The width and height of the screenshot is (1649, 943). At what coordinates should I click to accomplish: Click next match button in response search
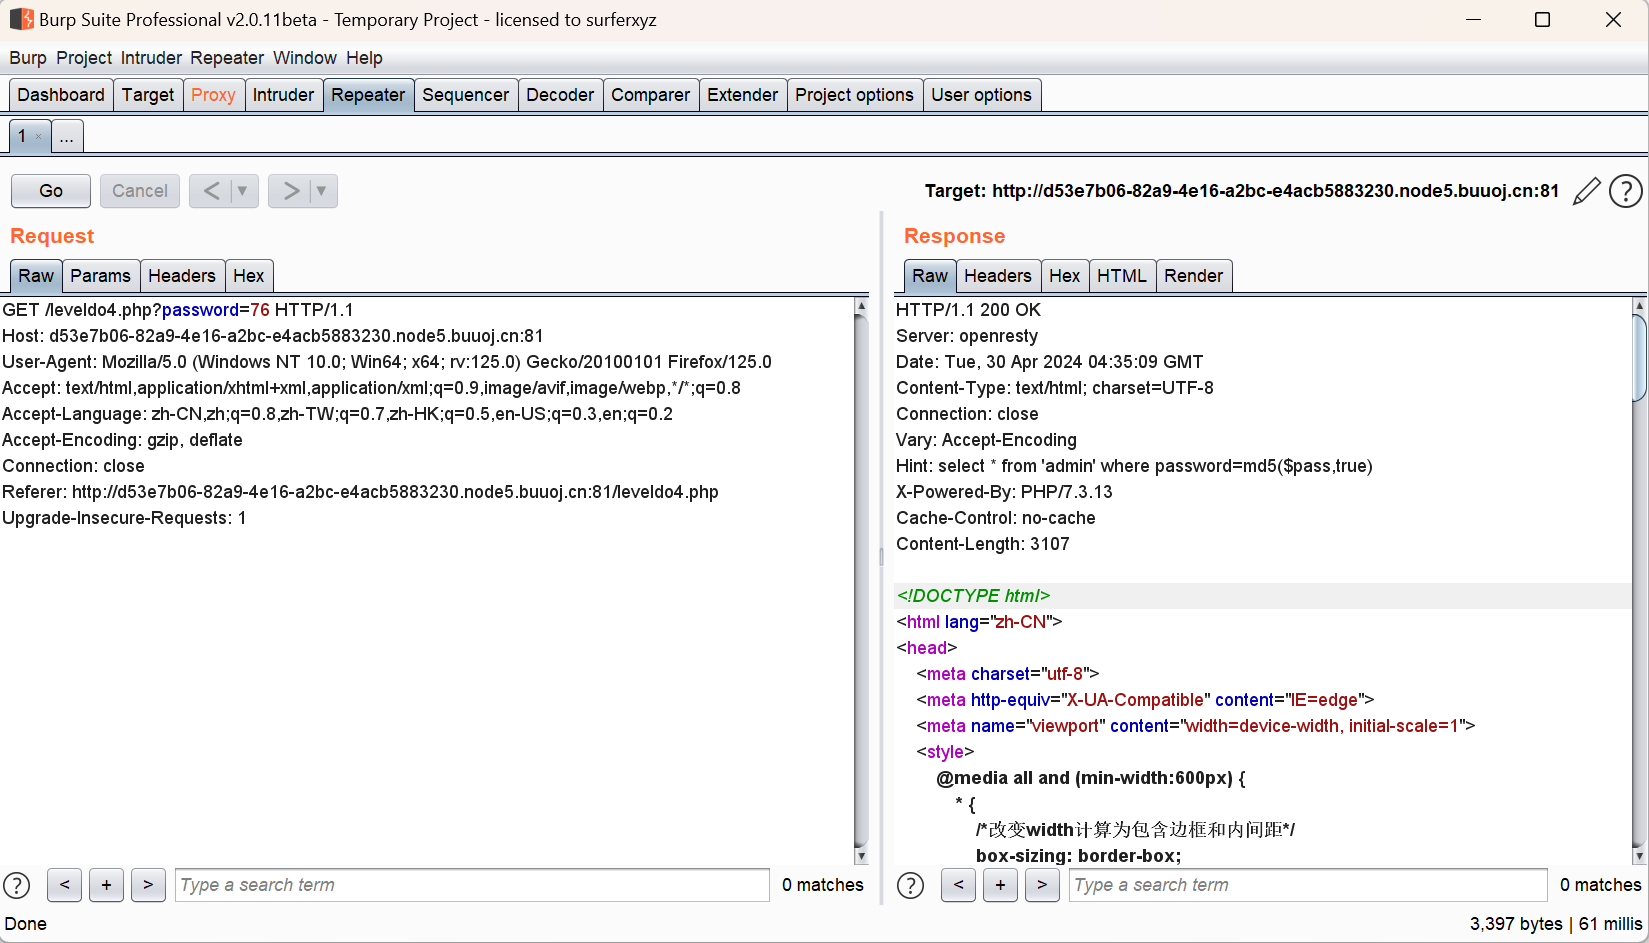[1042, 885]
